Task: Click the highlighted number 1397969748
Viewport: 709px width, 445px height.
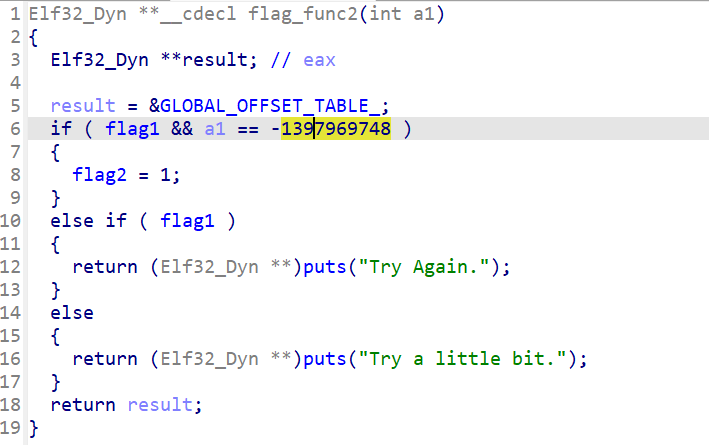Action: point(336,129)
